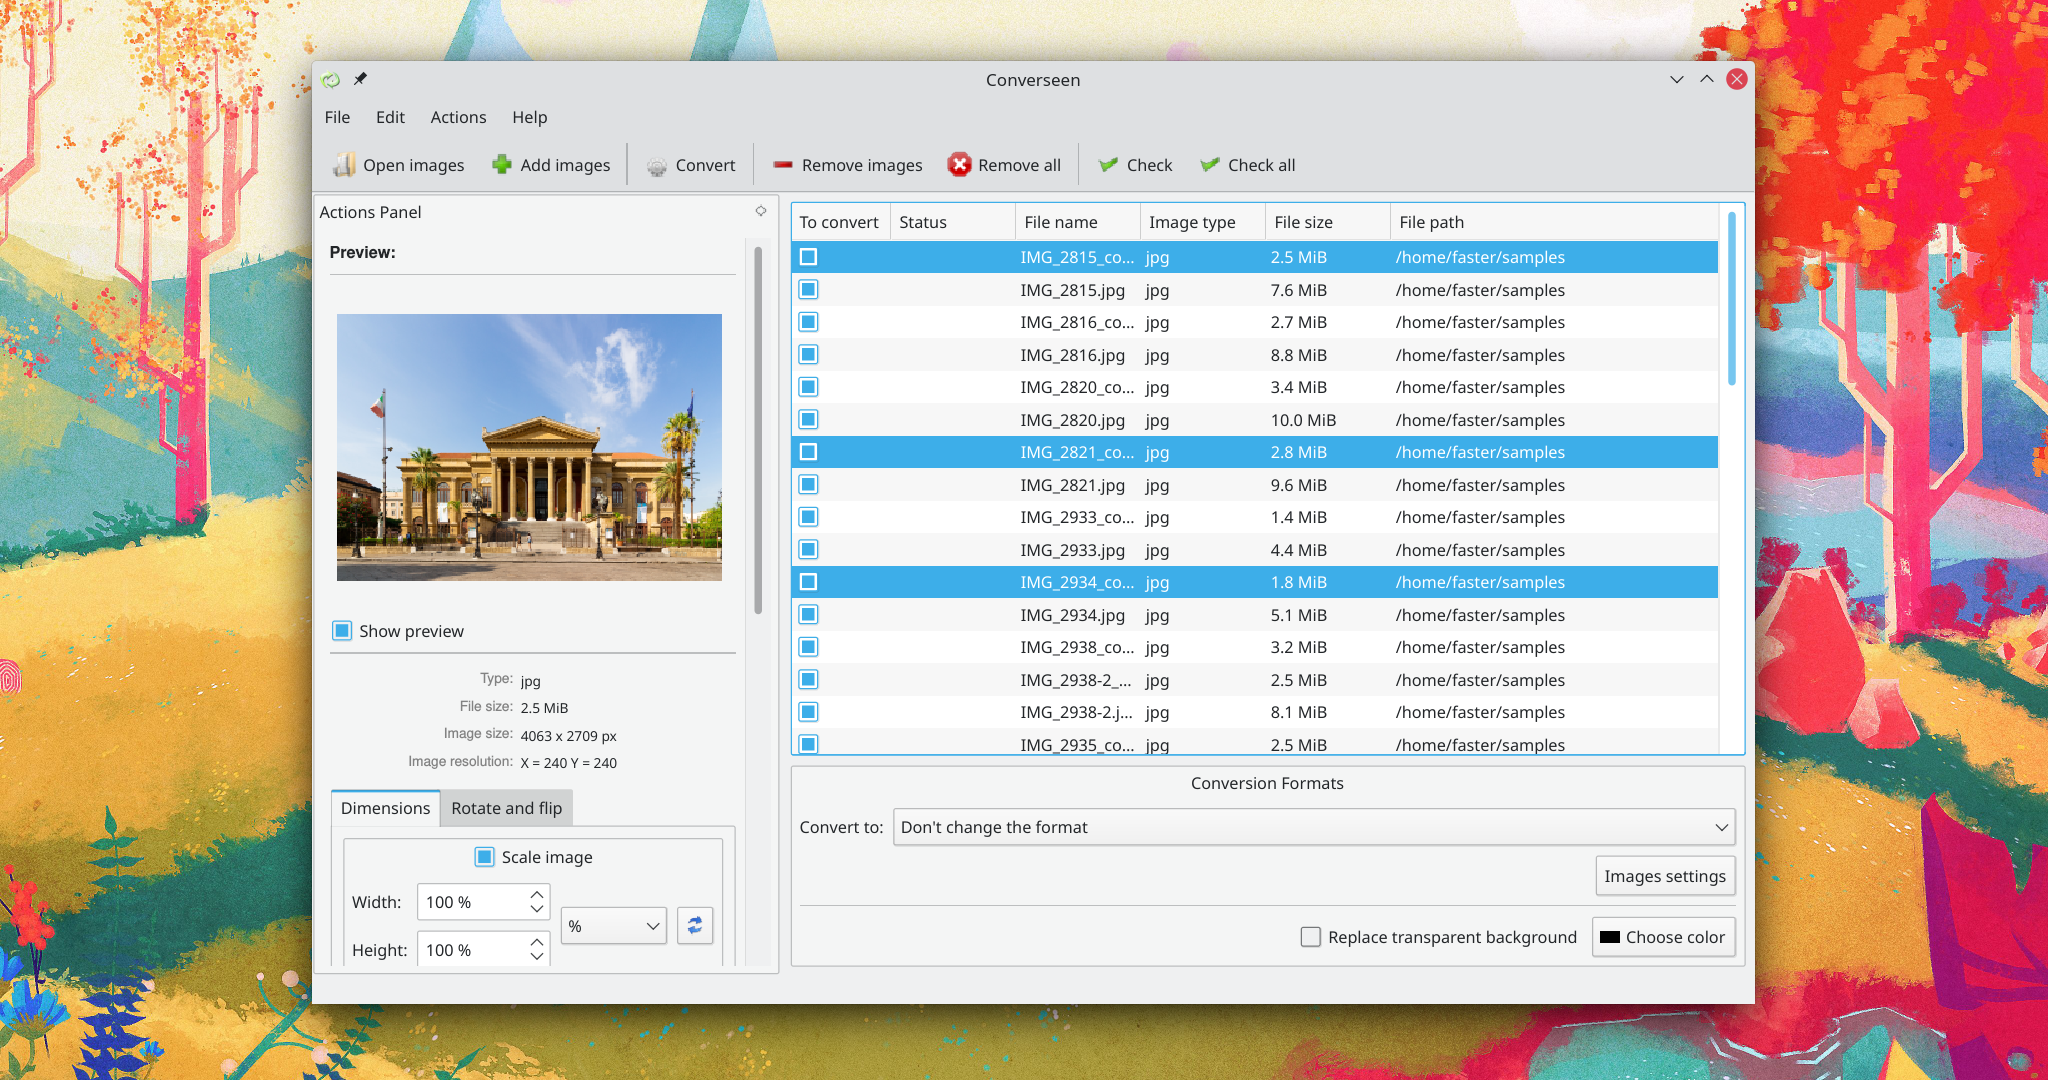Open the percent unit dropdown
This screenshot has height=1080, width=2048.
614,926
